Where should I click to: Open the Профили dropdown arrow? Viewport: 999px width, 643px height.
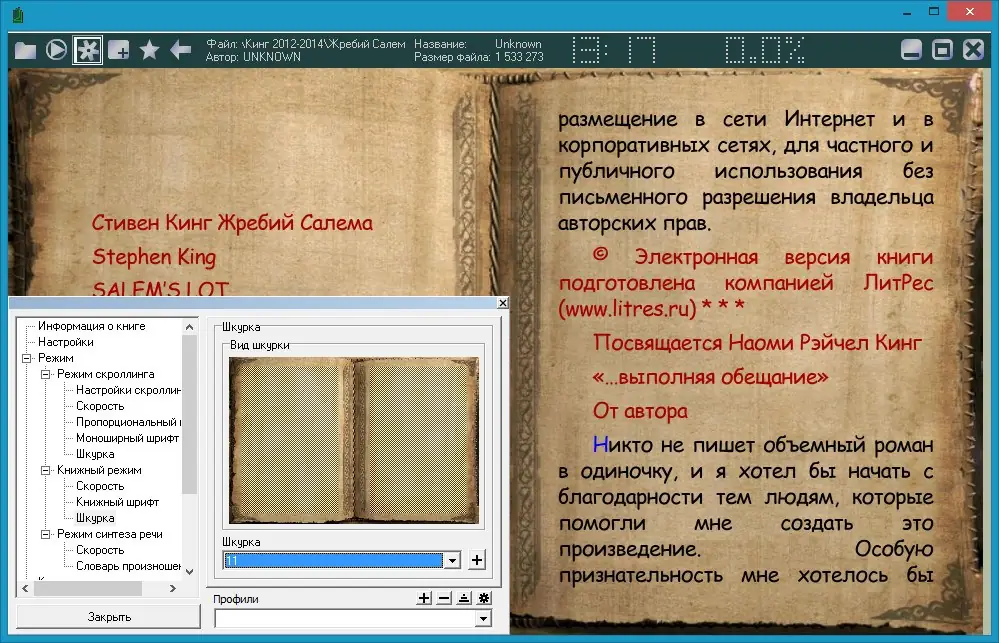click(x=484, y=618)
